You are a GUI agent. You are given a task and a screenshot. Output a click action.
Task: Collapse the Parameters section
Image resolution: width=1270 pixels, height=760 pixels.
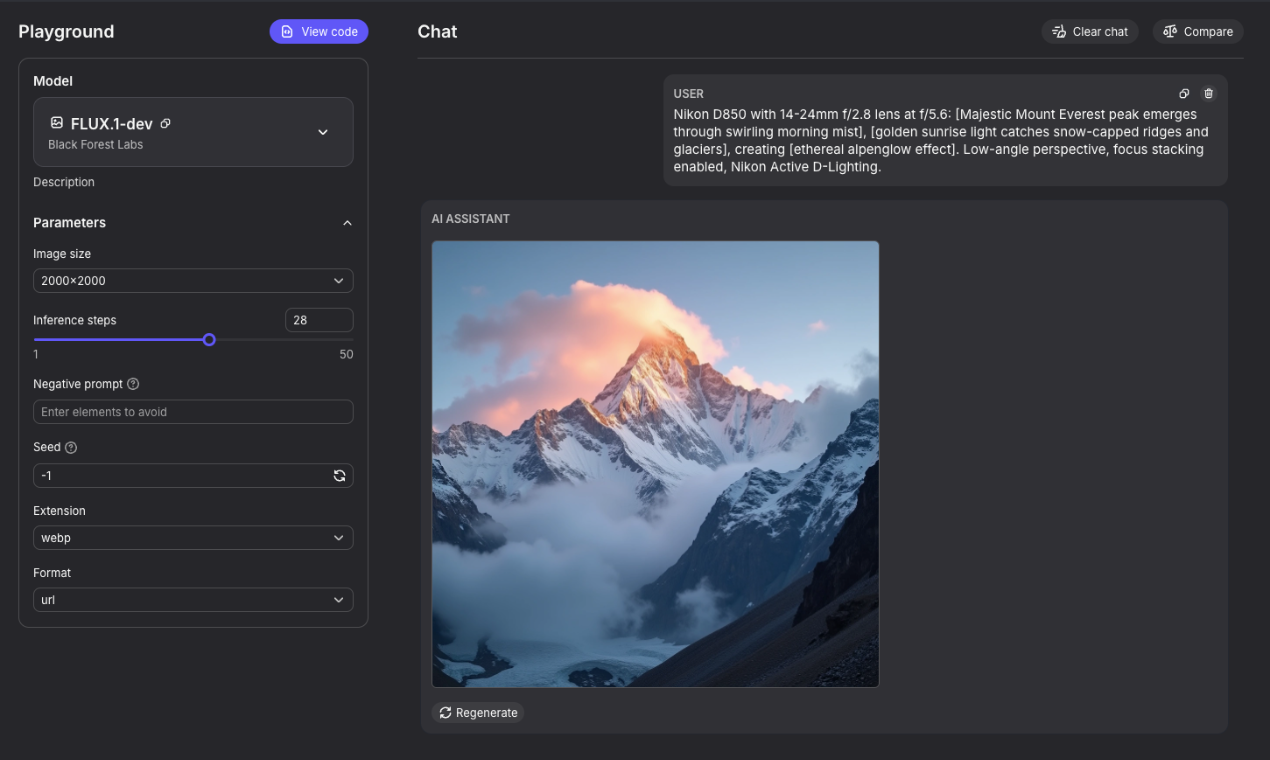pos(347,223)
